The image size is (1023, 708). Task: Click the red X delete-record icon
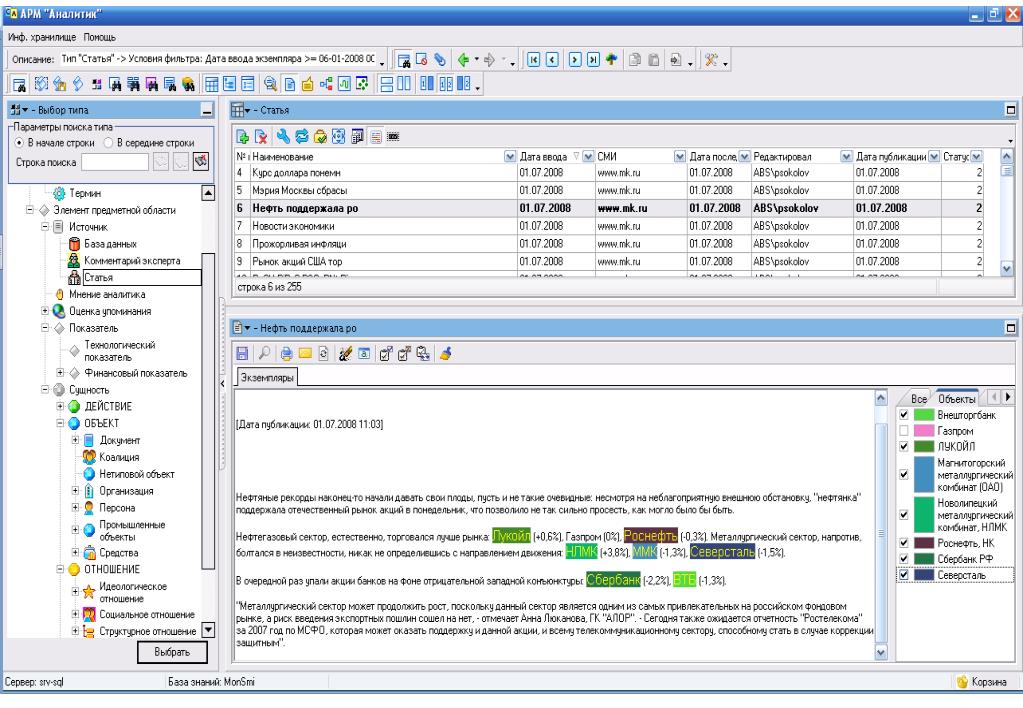click(x=261, y=136)
